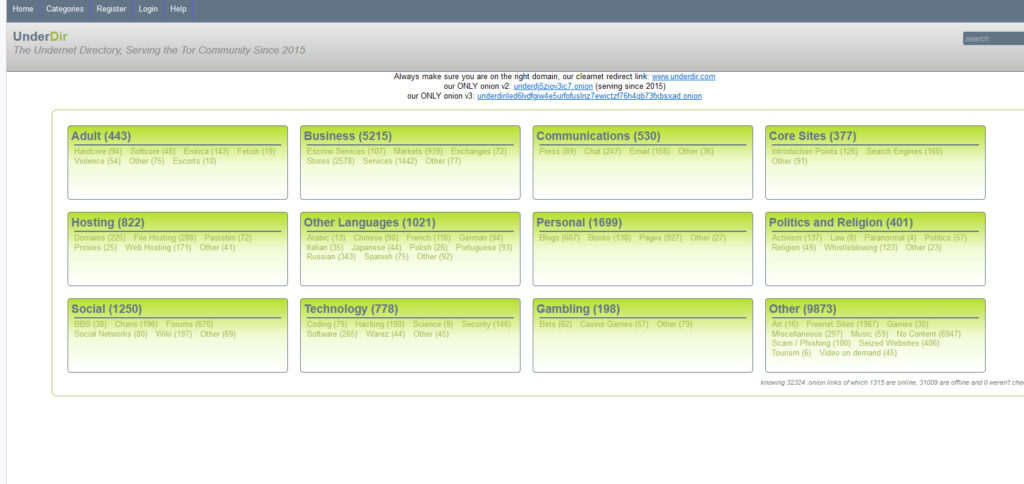Select Domains (225) subcategory

100,238
